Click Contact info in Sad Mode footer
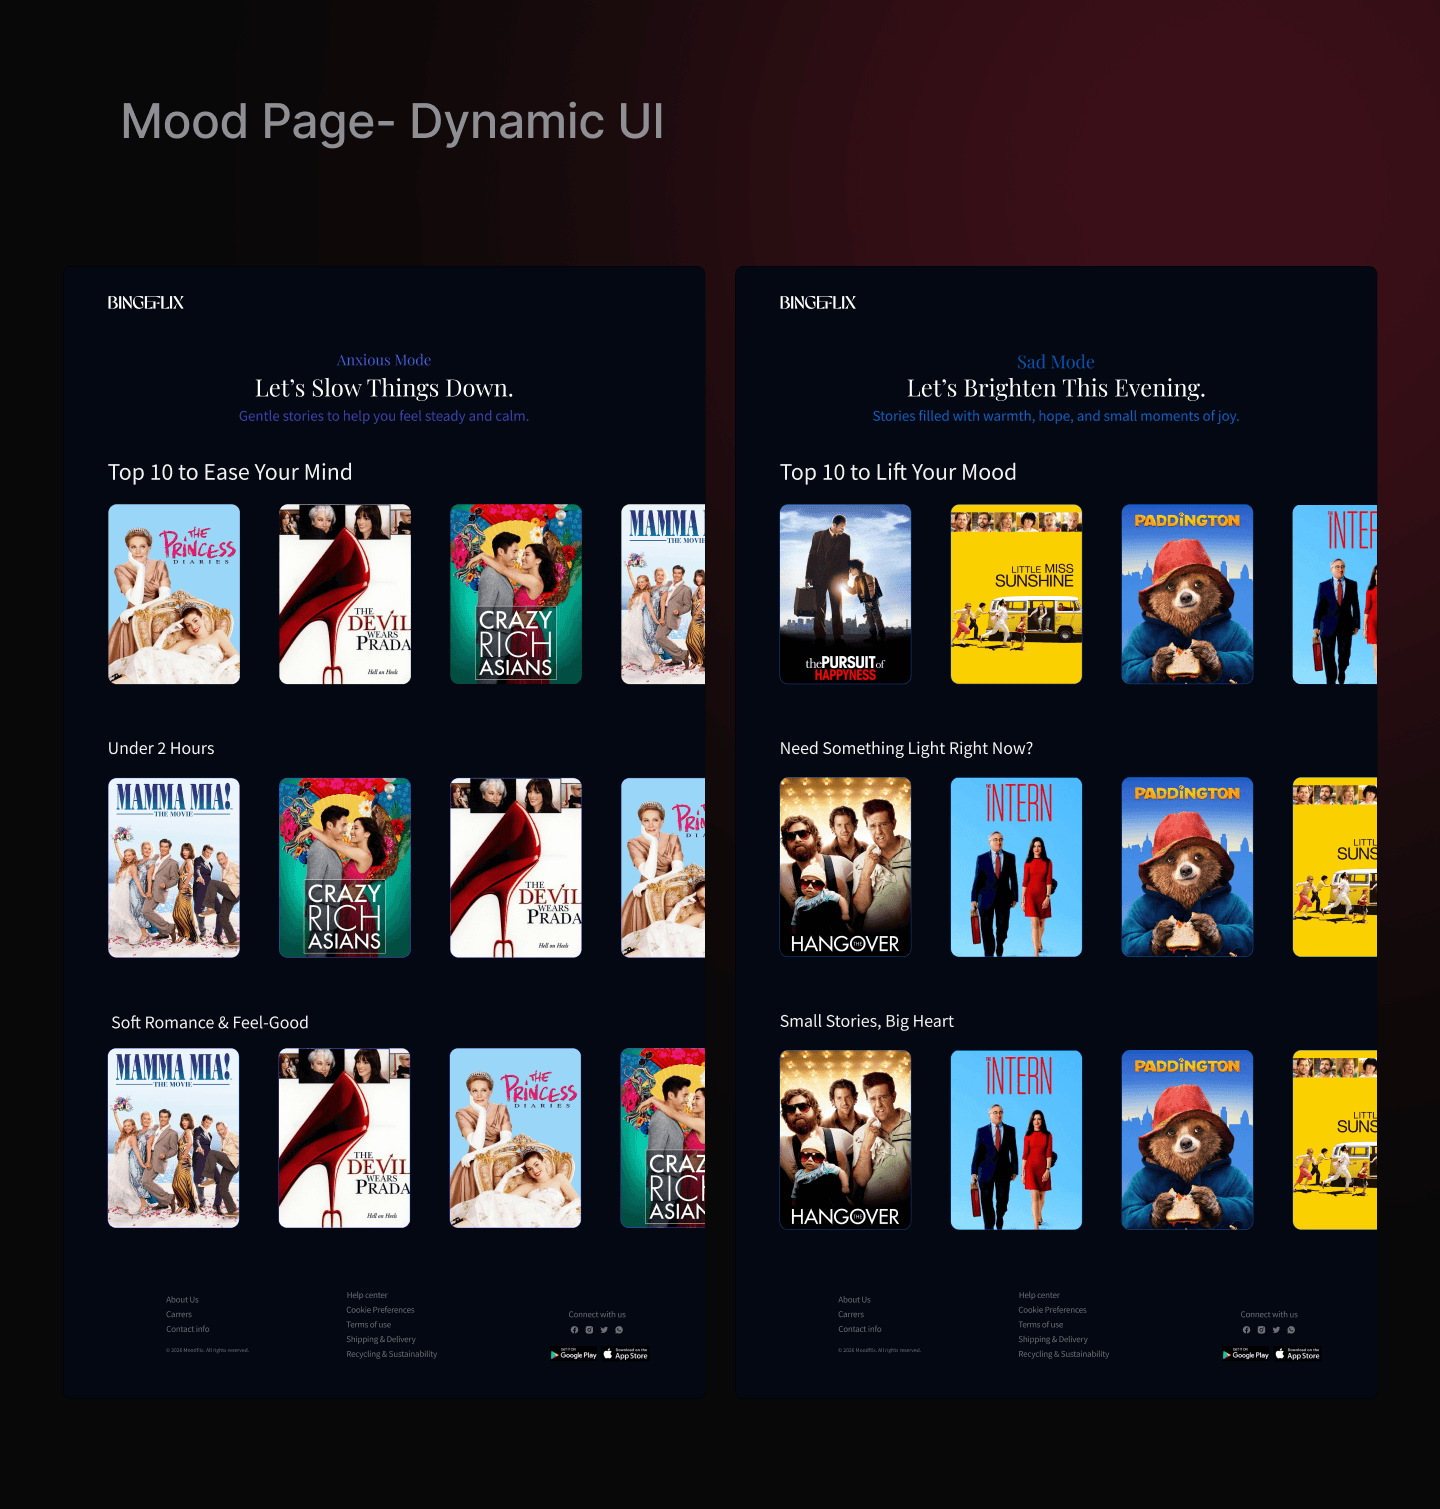 pos(860,1329)
